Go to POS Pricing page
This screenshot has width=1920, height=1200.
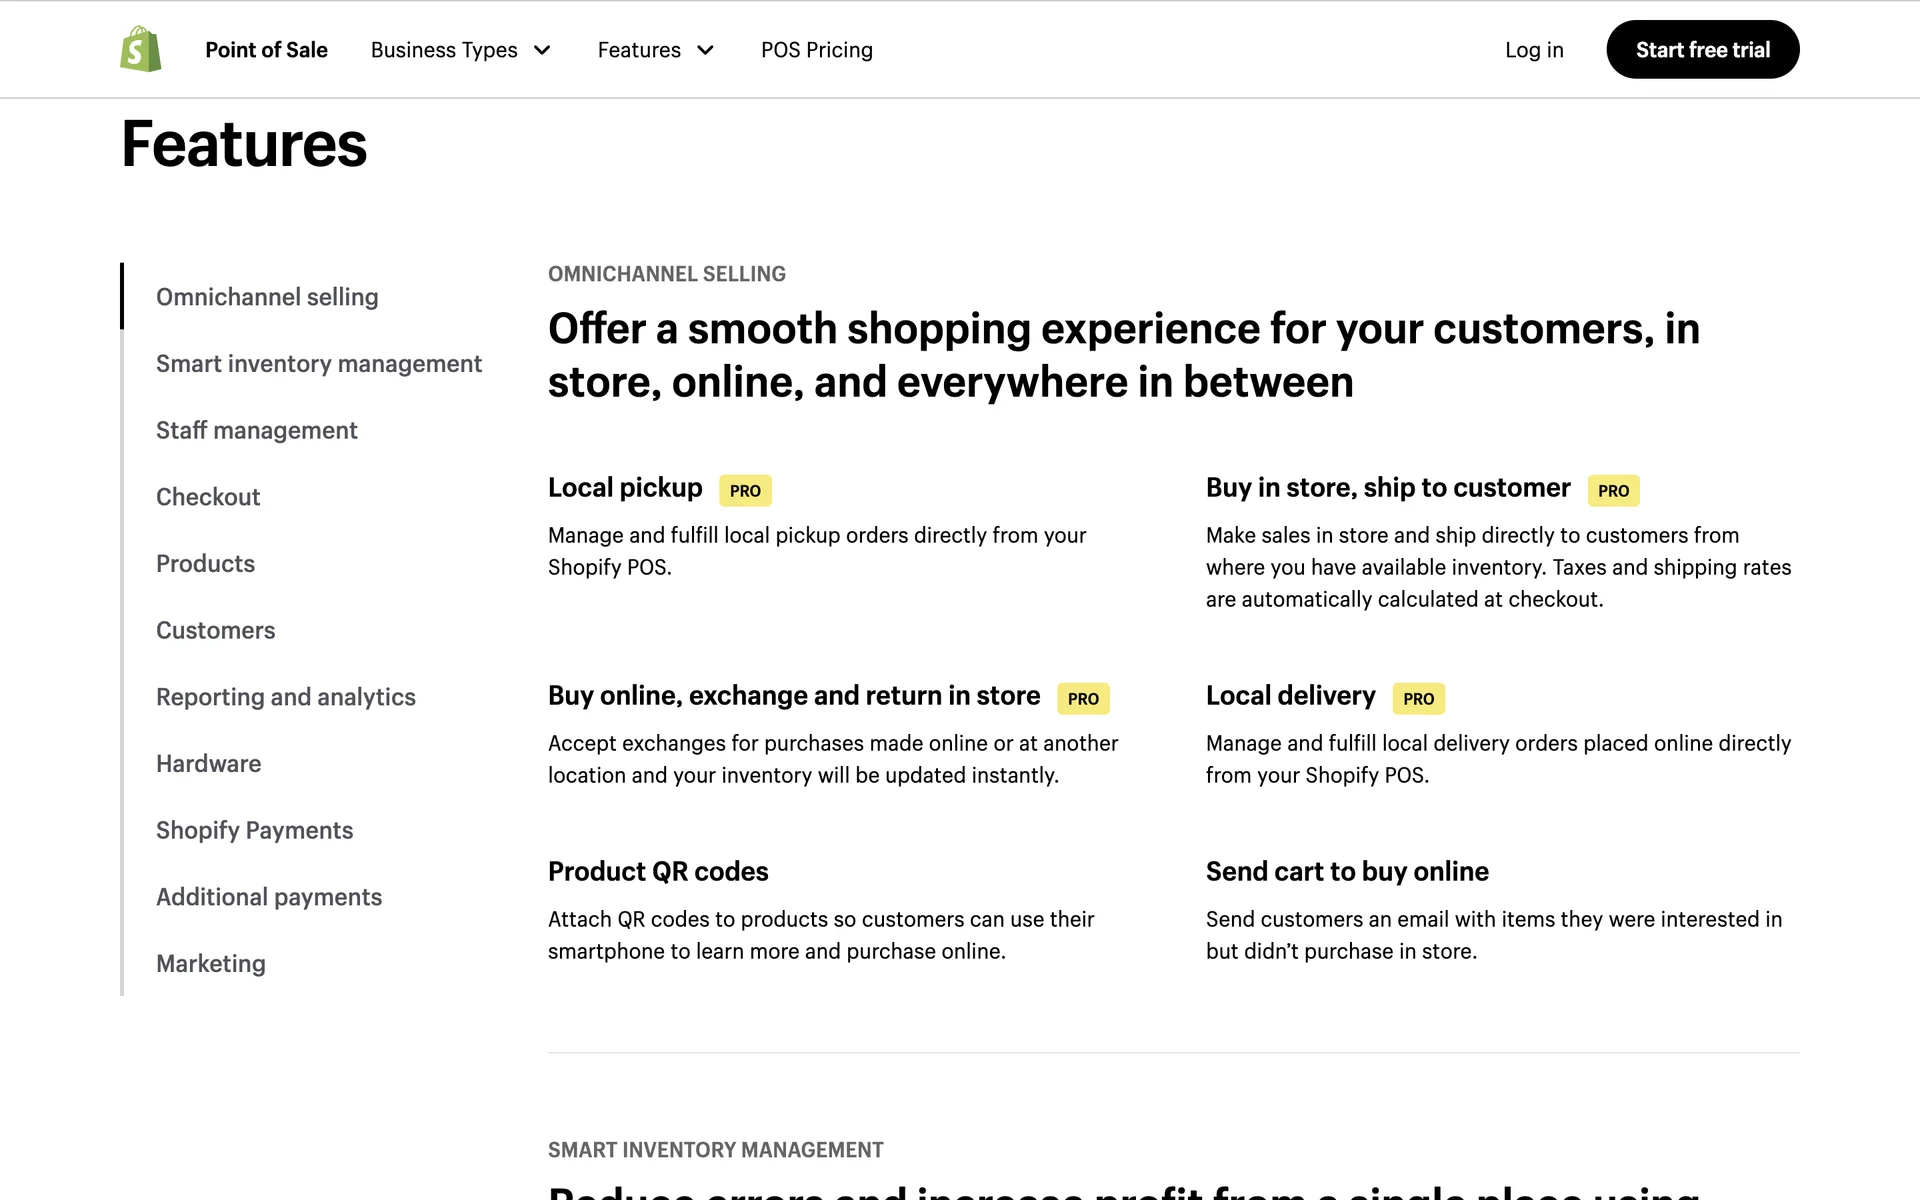[x=816, y=50]
